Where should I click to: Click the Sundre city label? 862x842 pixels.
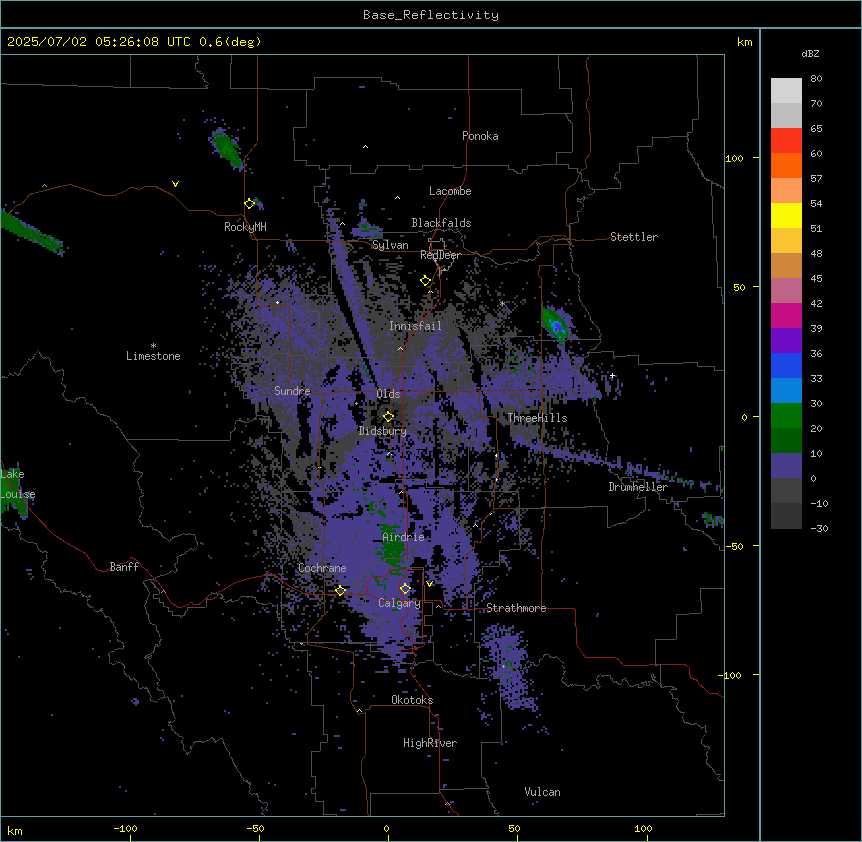coord(292,391)
